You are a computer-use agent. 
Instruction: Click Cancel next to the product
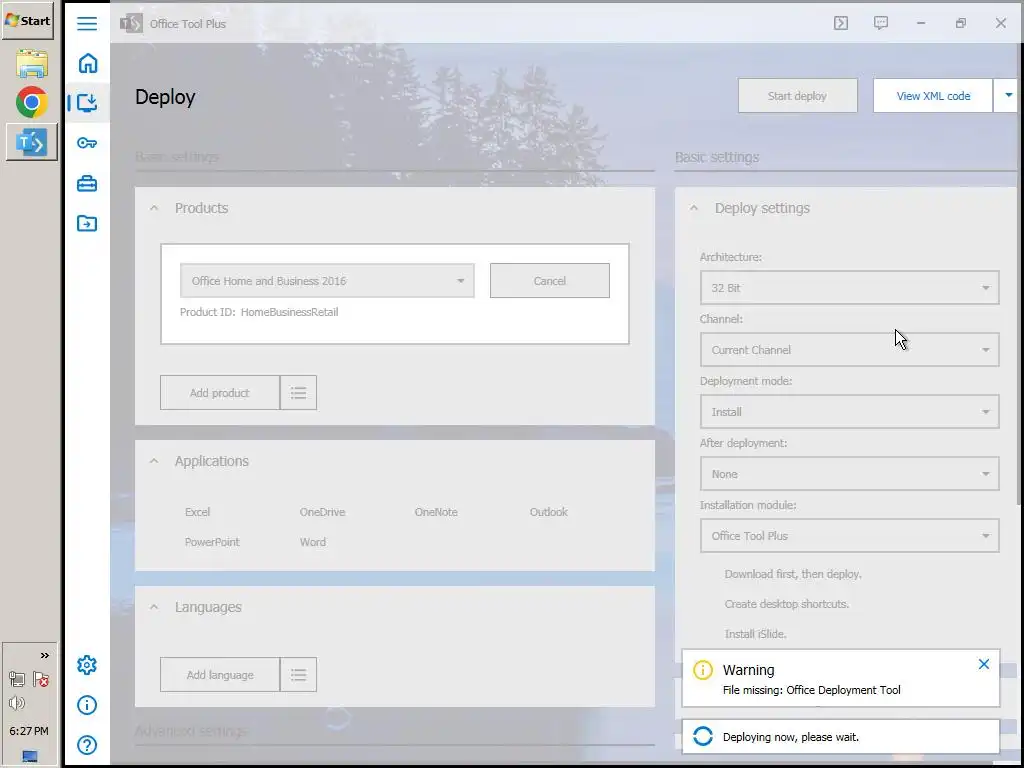click(550, 281)
